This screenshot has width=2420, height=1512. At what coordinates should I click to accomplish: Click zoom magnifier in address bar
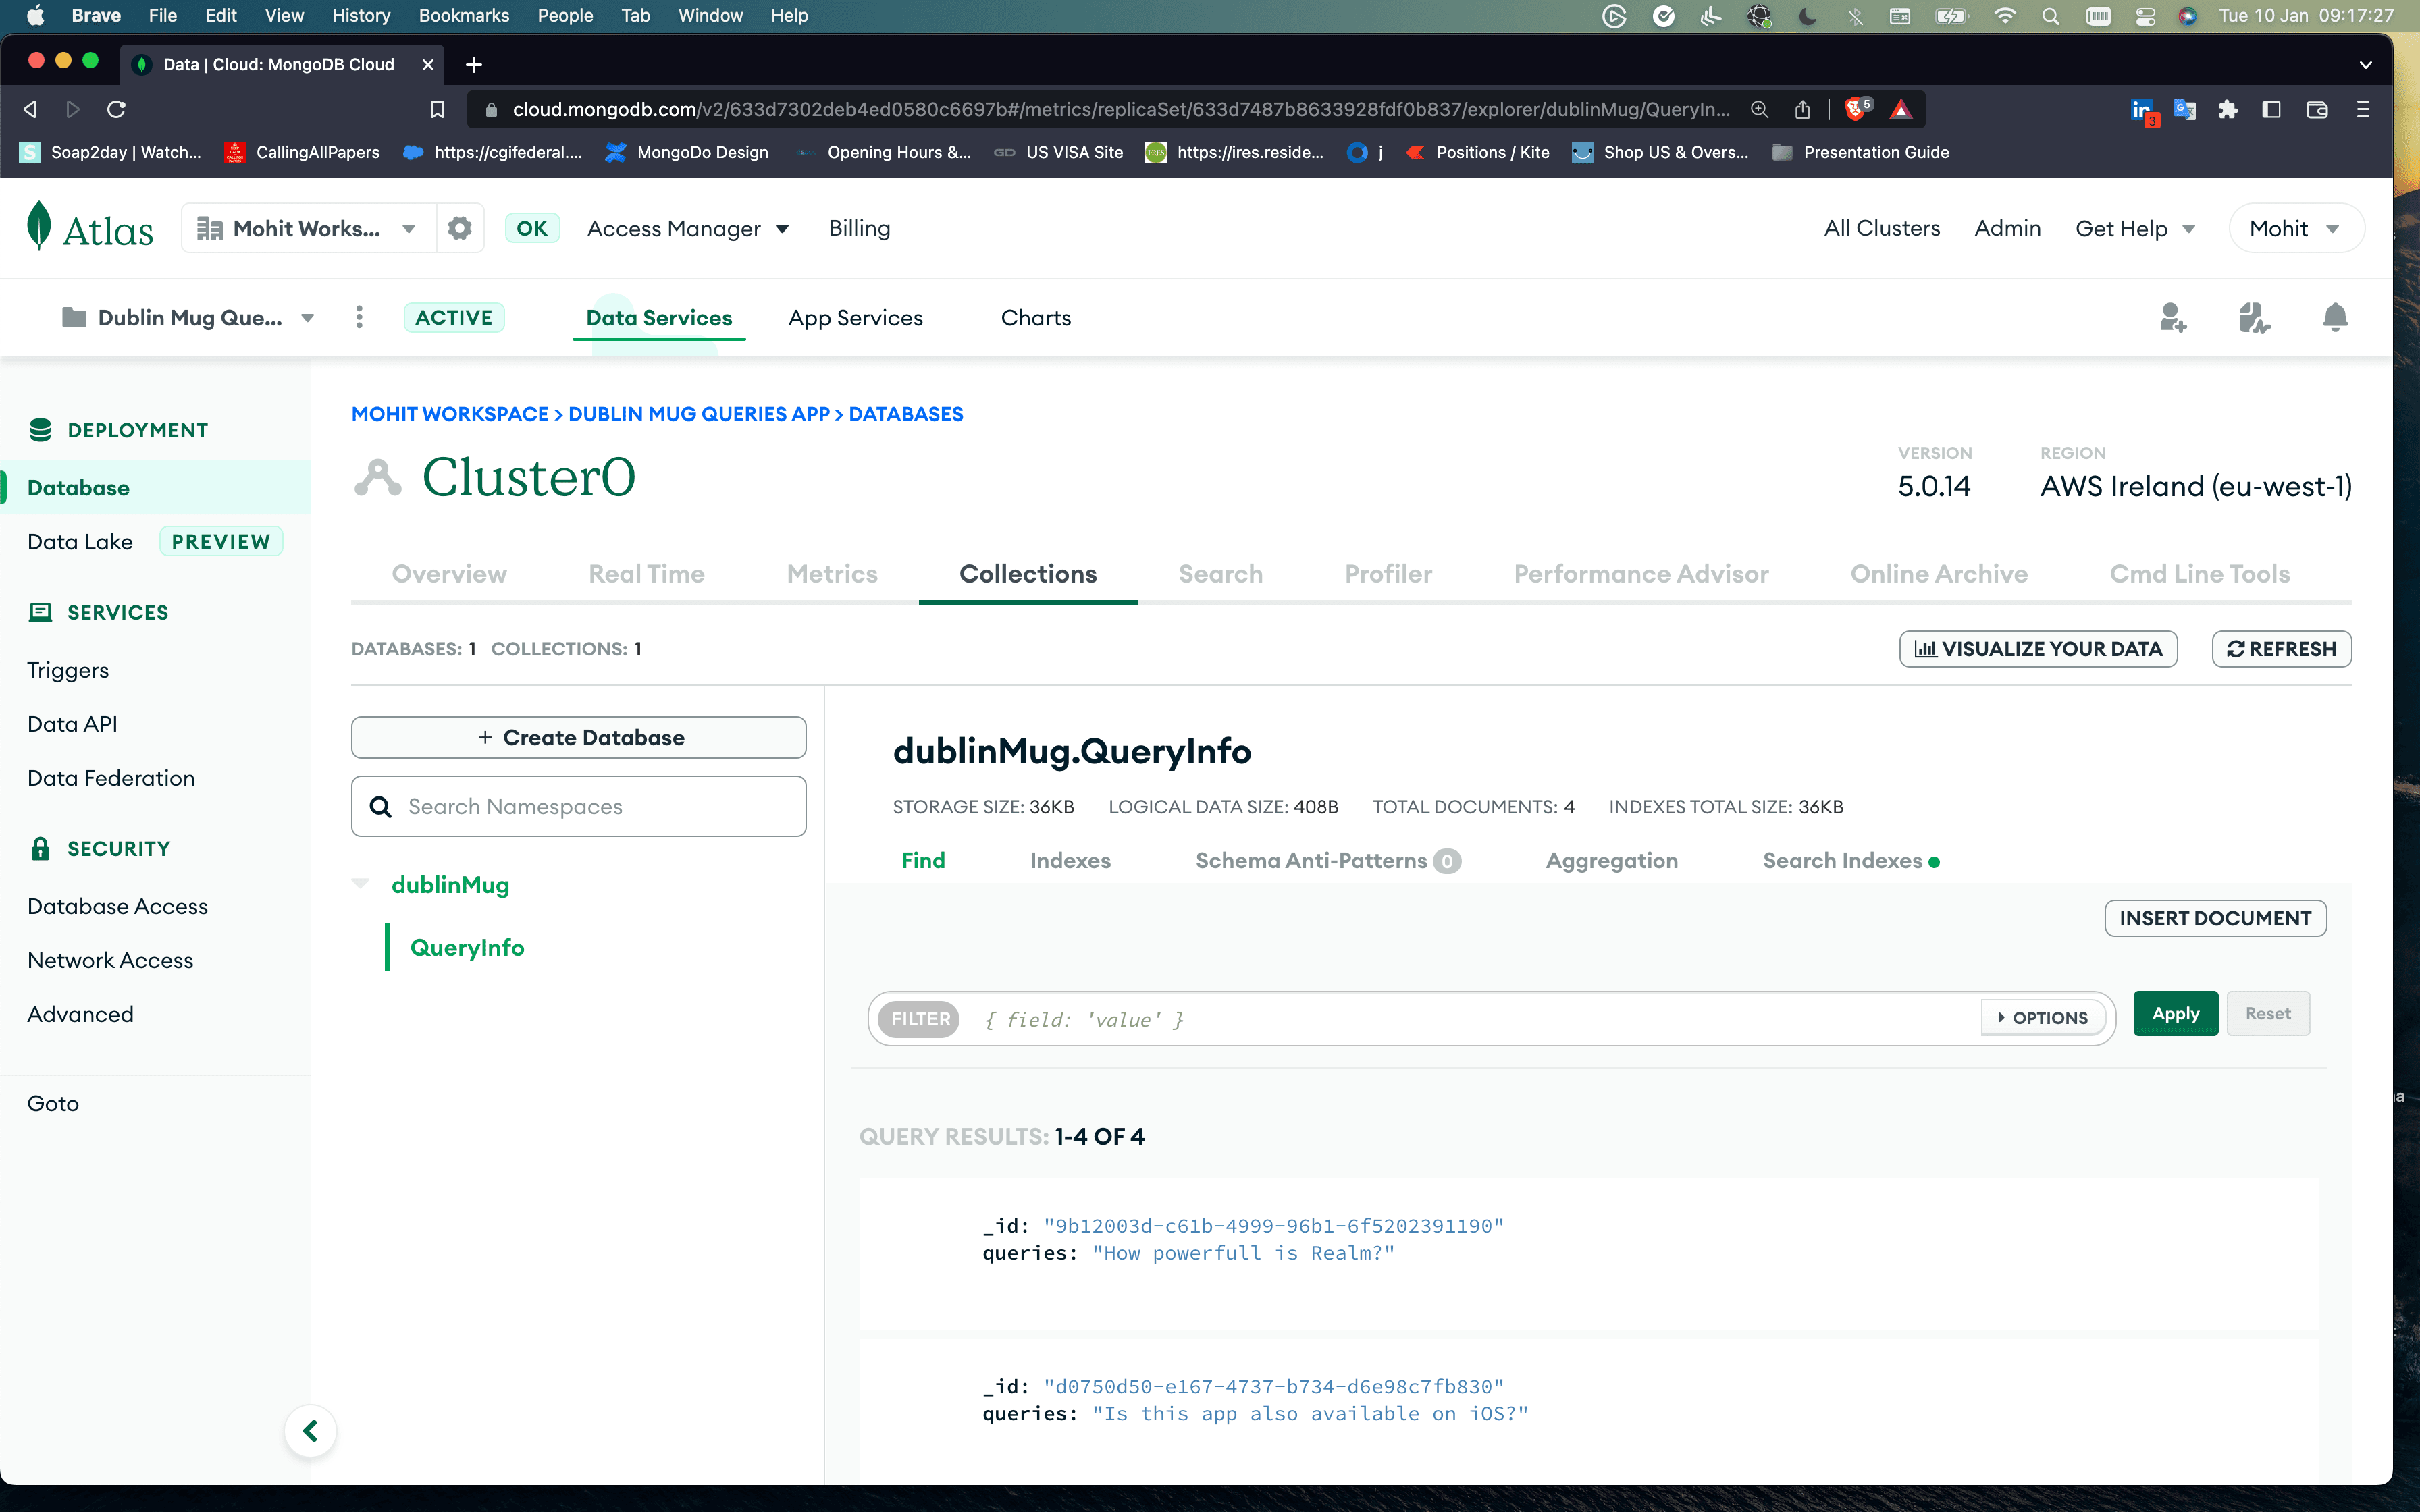(x=1759, y=109)
